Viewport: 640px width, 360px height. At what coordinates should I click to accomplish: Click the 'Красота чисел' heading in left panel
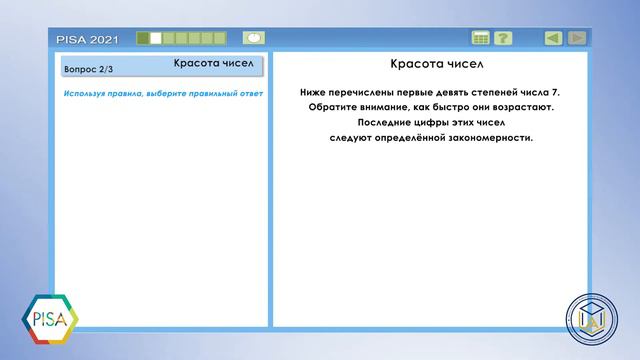213,63
